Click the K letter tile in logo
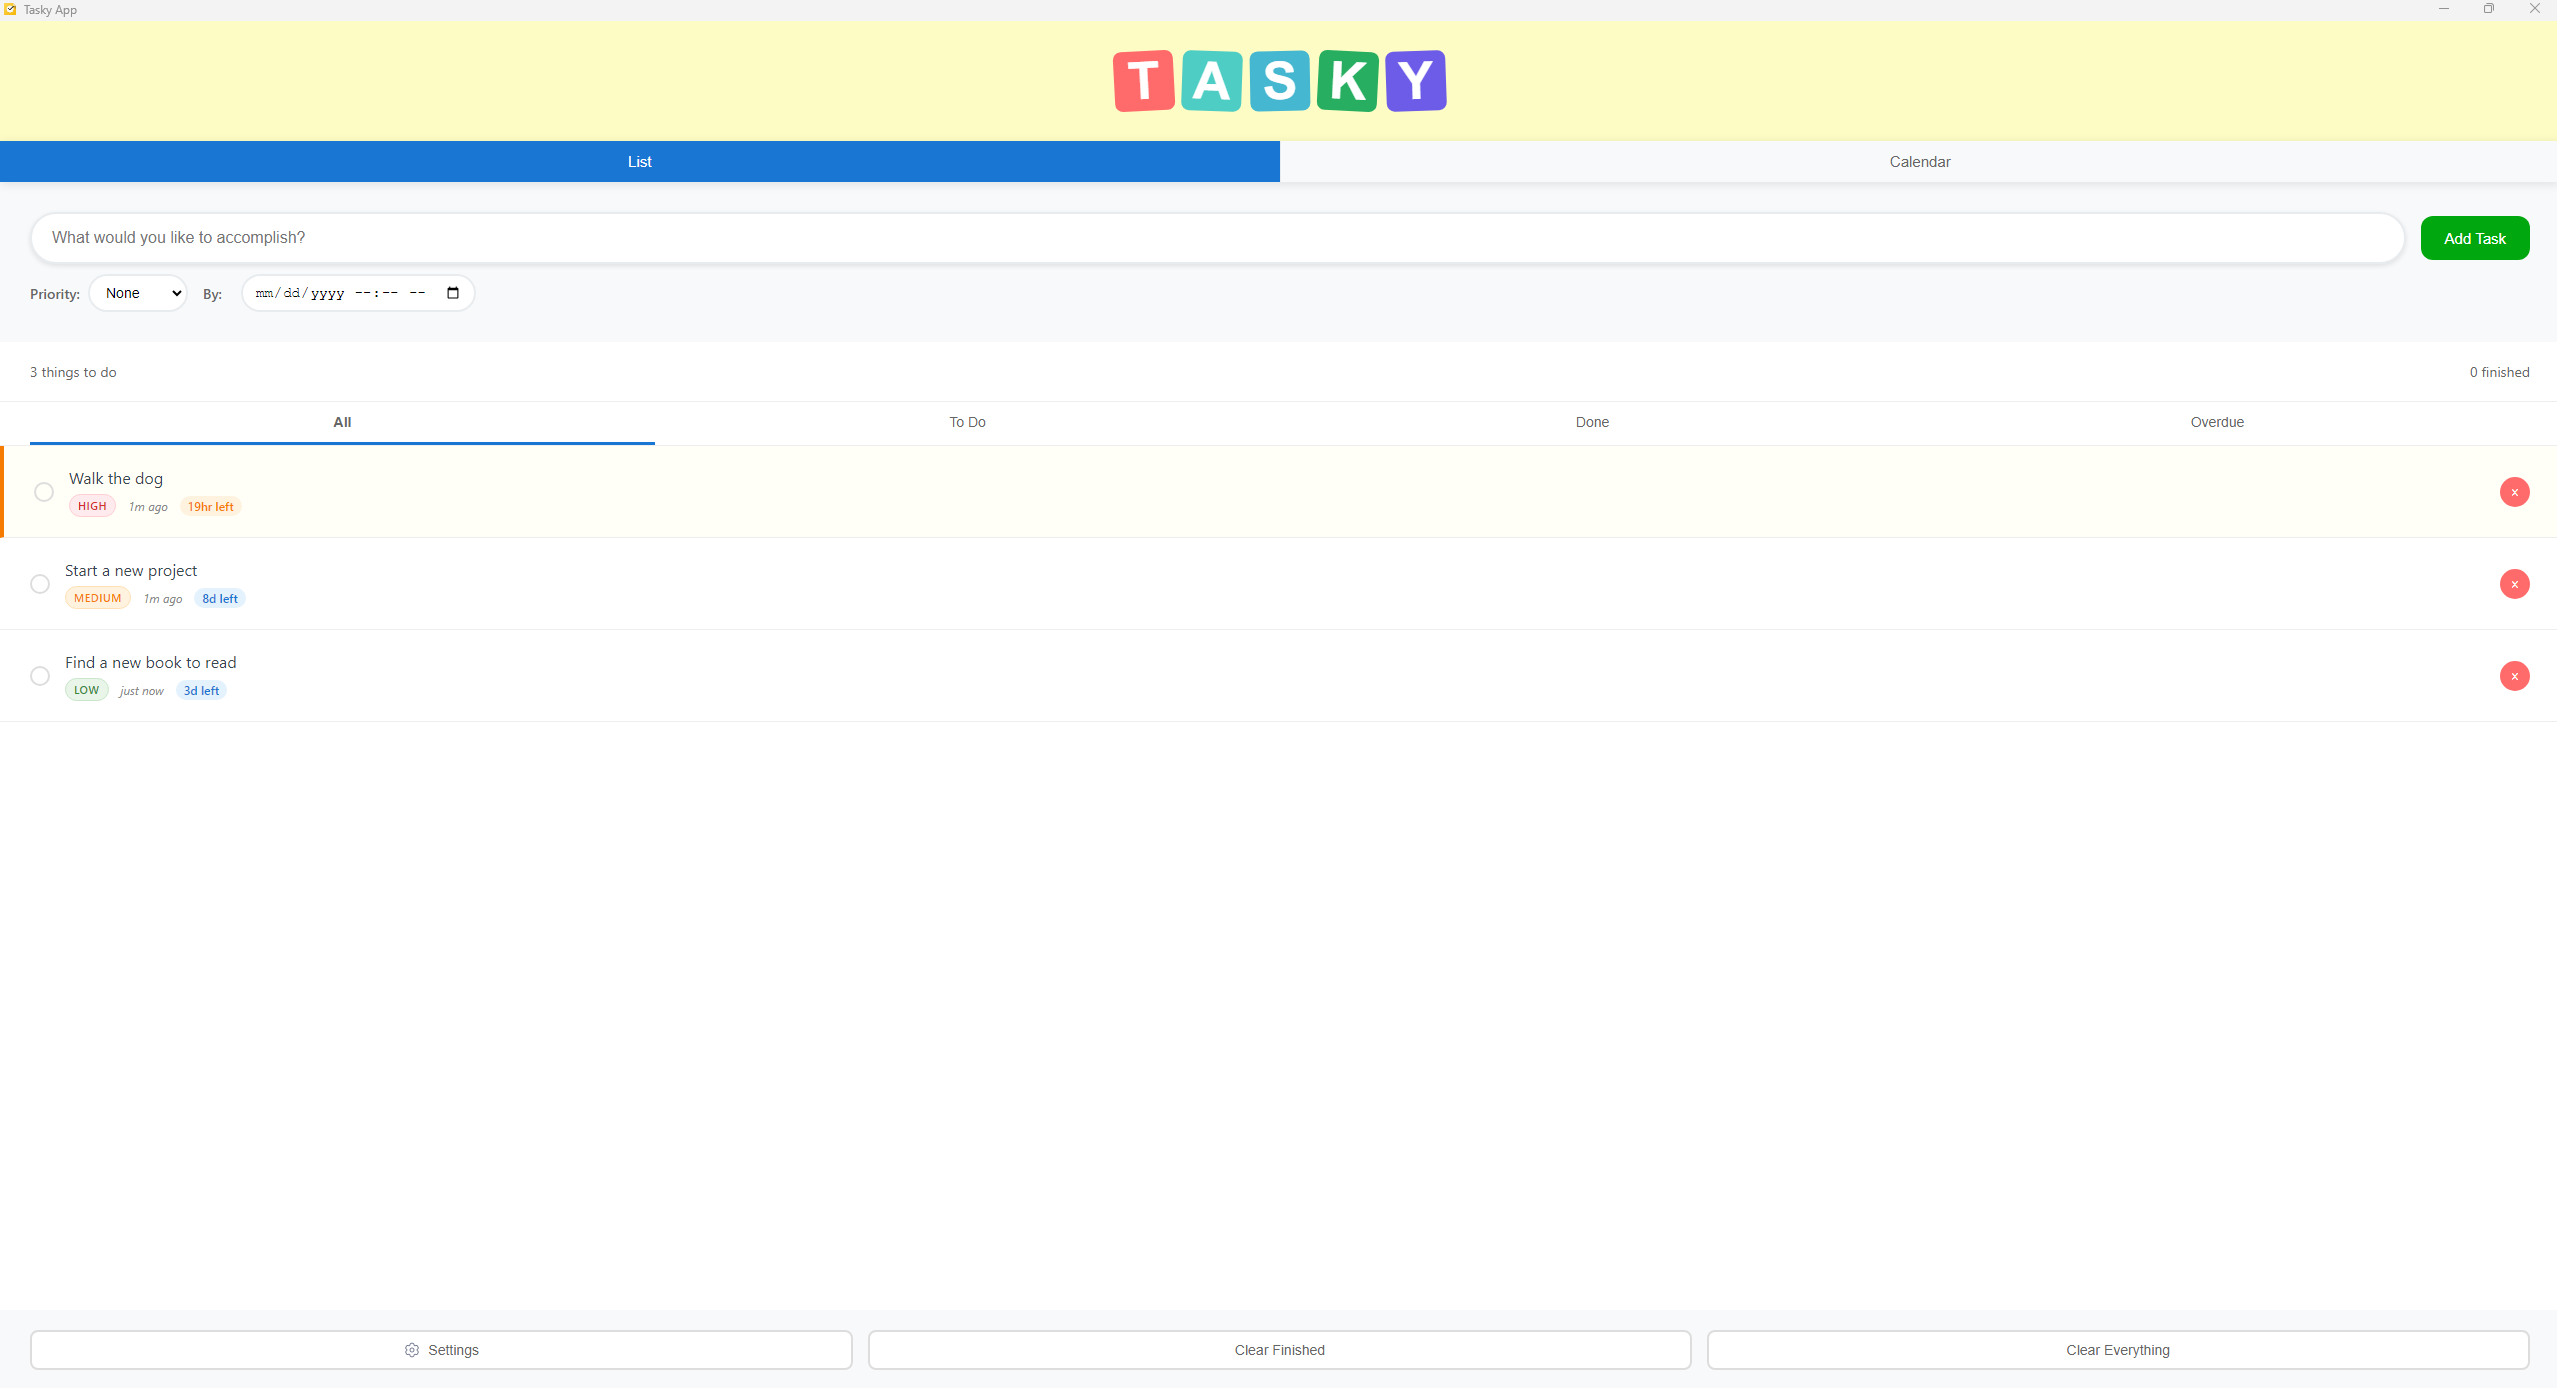The image size is (2557, 1388). coord(1347,81)
